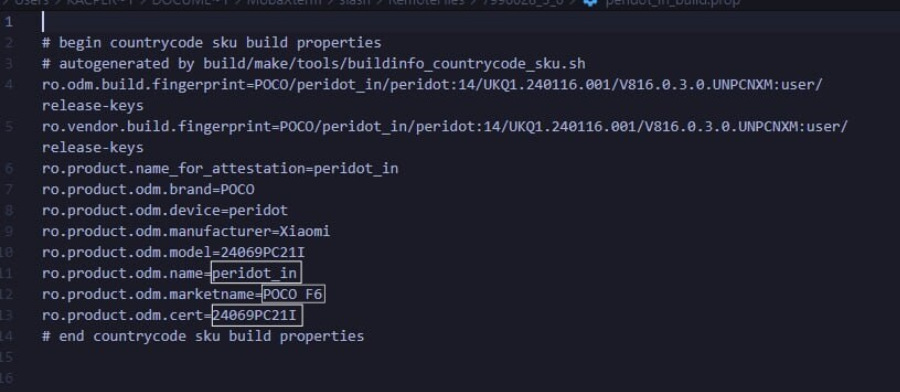The image size is (900, 392).
Task: Click the gear file icon in breadcrumb
Action: click(x=589, y=2)
